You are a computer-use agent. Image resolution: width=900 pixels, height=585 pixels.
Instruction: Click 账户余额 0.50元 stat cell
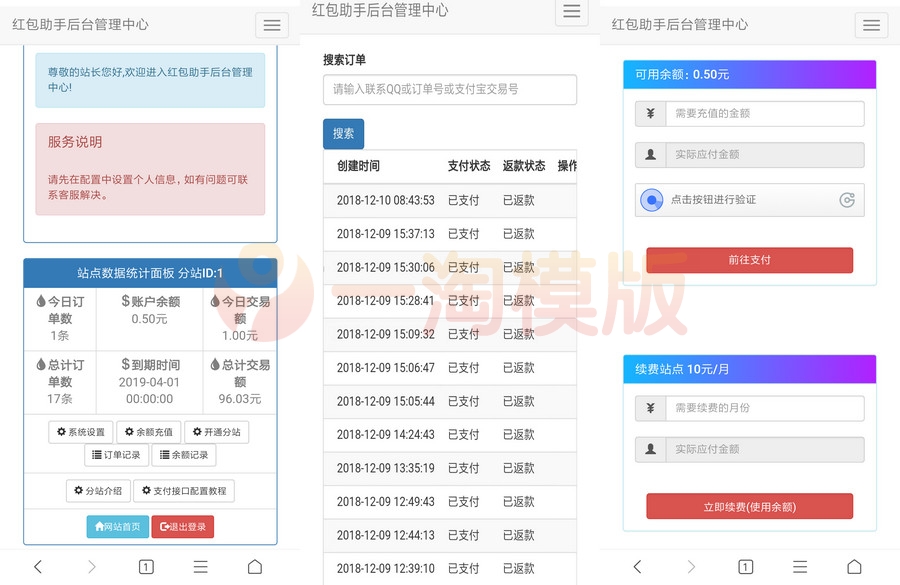tap(150, 319)
